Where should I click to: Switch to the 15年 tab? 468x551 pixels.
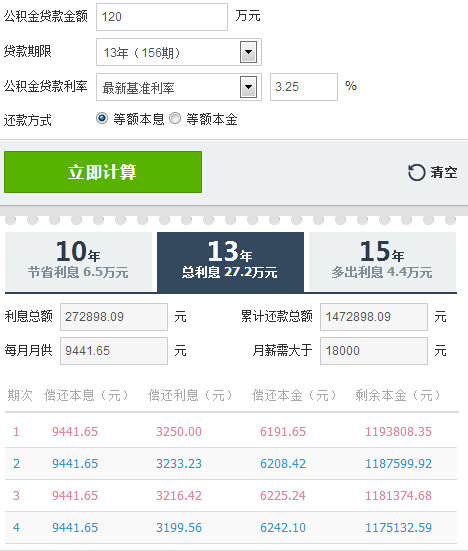(382, 262)
